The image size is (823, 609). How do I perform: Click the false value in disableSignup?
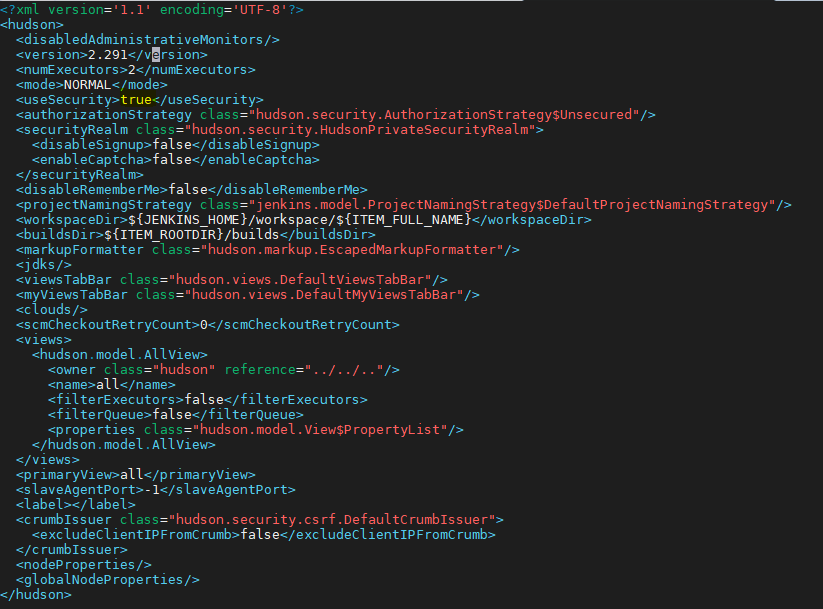pos(172,145)
